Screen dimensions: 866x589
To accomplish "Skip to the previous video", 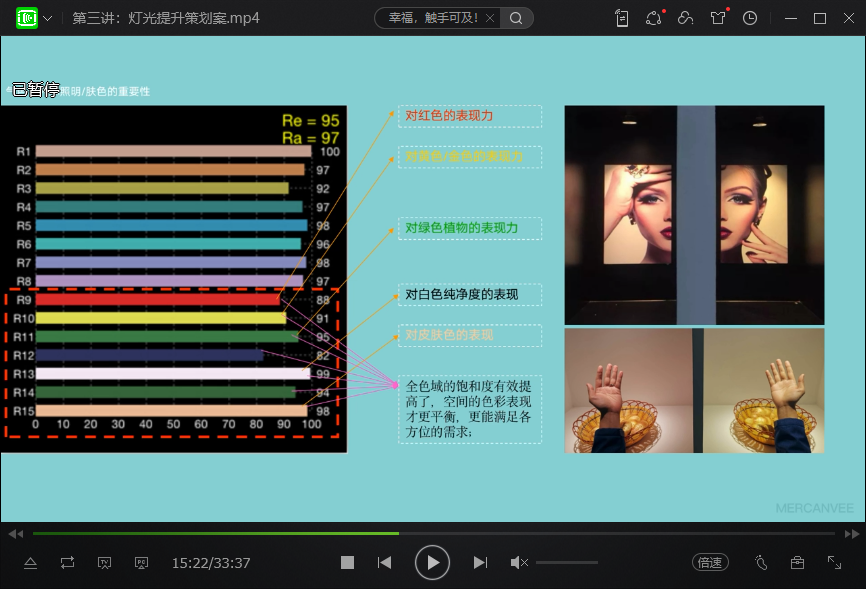I will pos(384,563).
